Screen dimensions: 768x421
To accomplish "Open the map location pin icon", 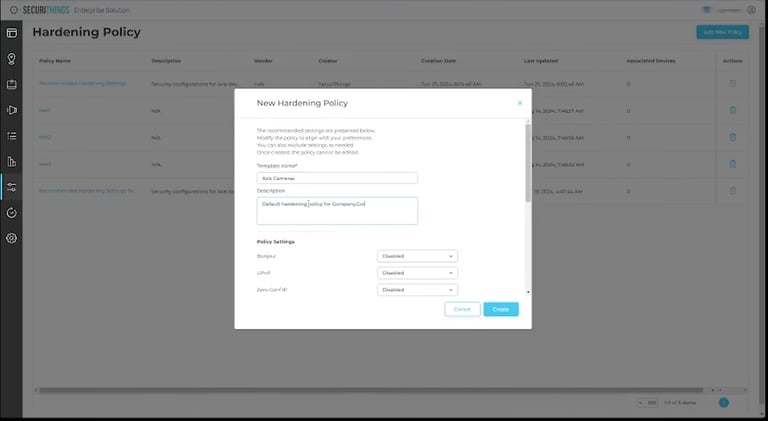I will 11,59.
